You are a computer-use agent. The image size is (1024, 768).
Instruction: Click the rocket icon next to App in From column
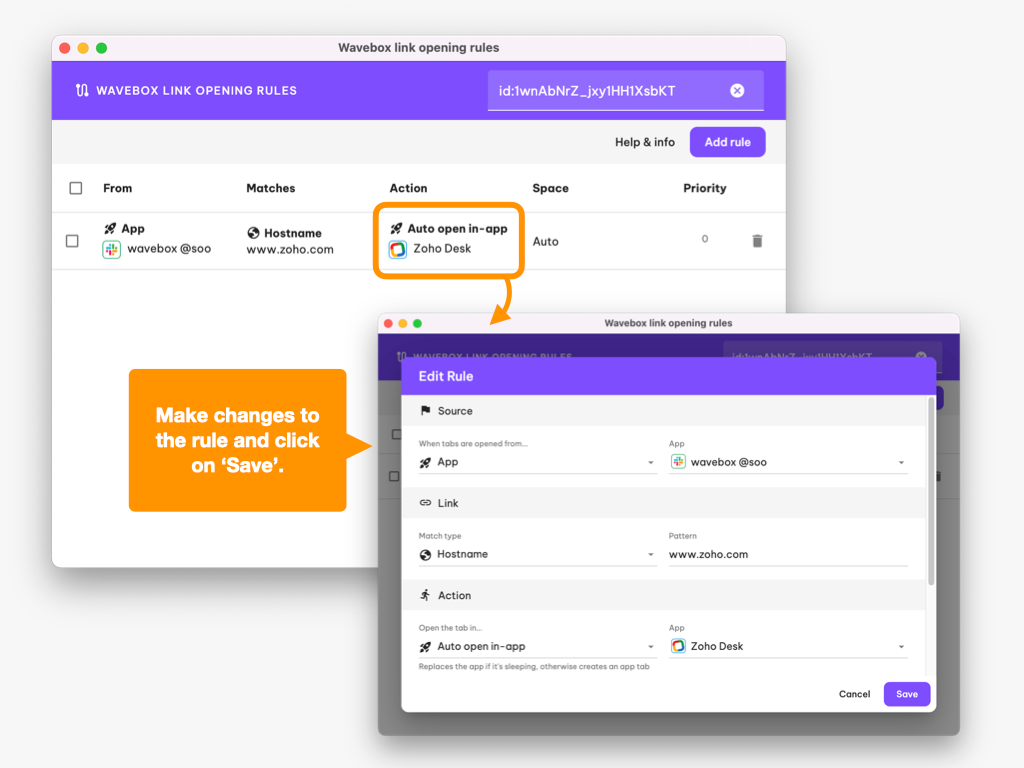pyautogui.click(x=110, y=229)
